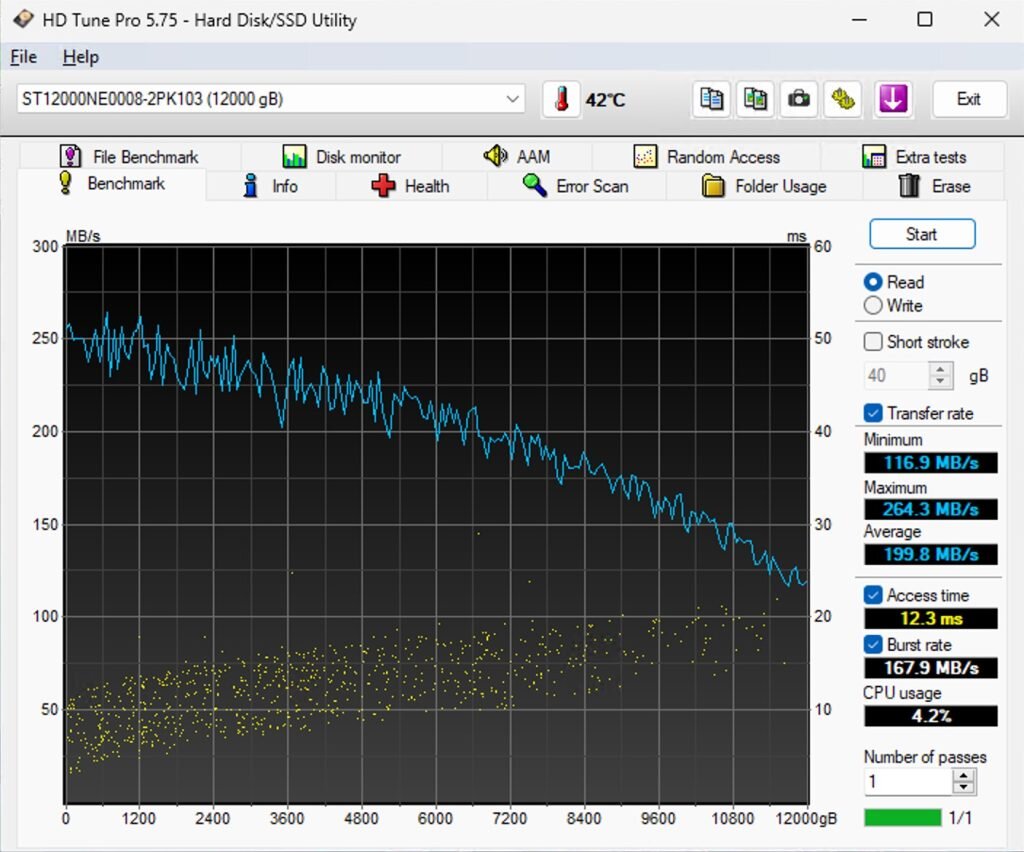Decrease short stroke gB value stepper
1024x852 pixels.
coord(940,382)
